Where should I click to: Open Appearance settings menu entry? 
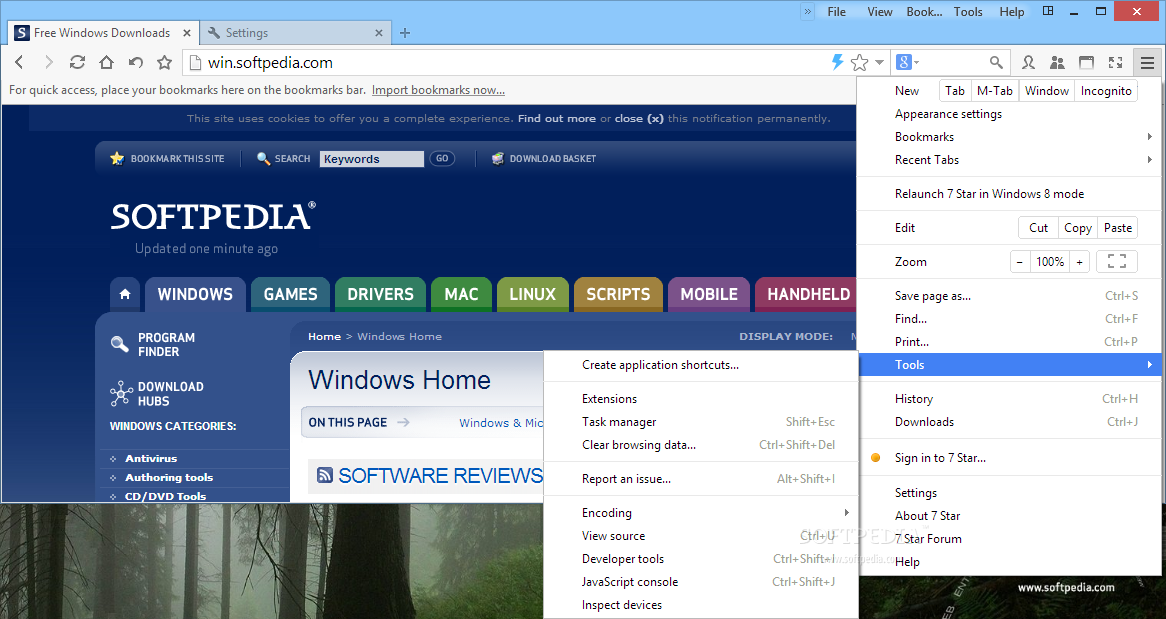(1008, 114)
